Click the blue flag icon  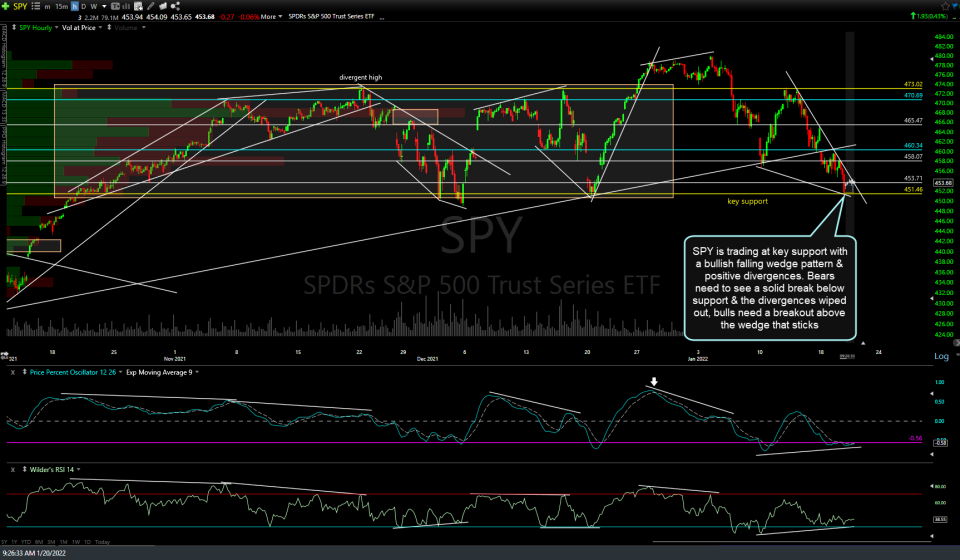tap(954, 6)
